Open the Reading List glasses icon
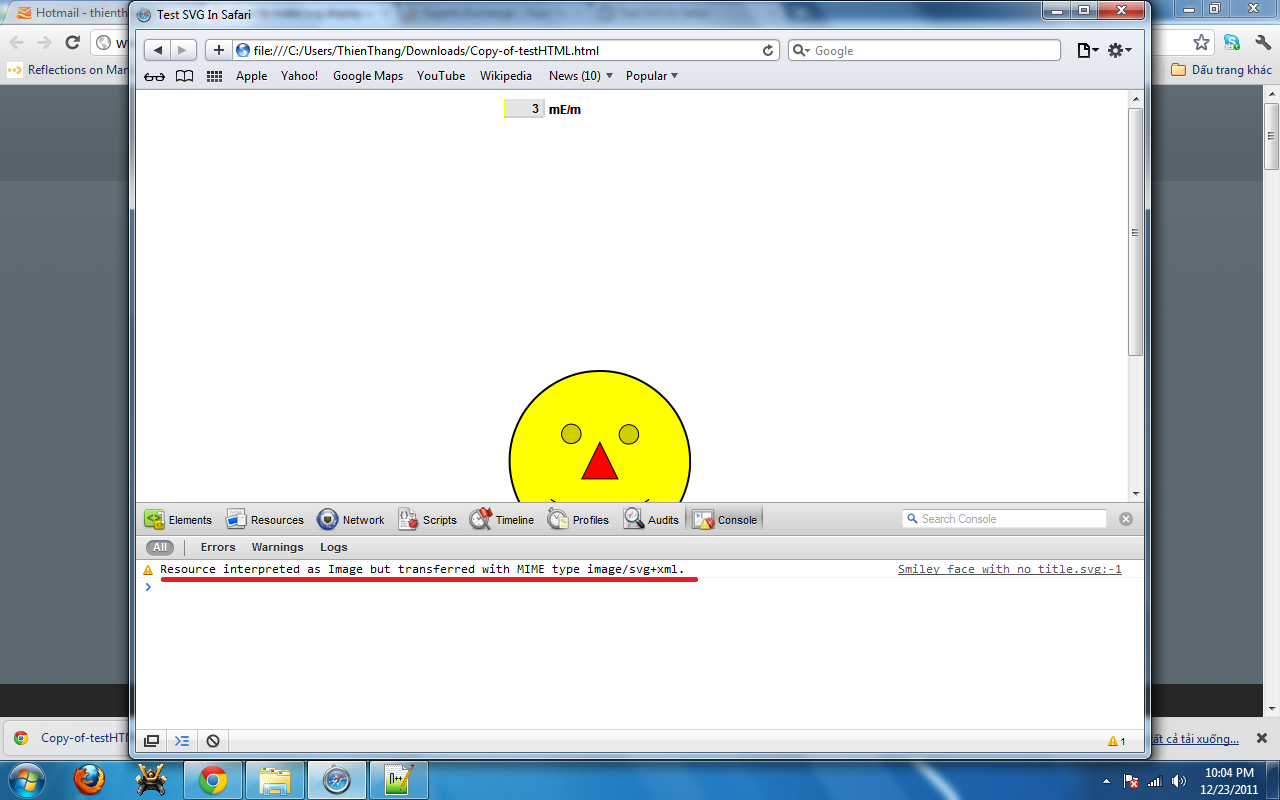 point(155,76)
